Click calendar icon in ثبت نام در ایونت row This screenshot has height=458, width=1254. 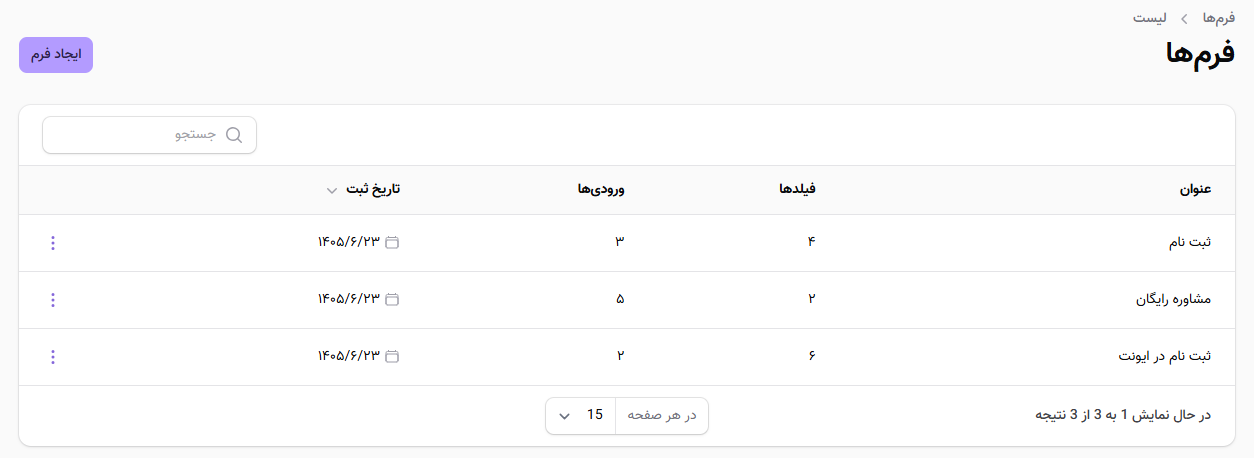[x=392, y=357]
